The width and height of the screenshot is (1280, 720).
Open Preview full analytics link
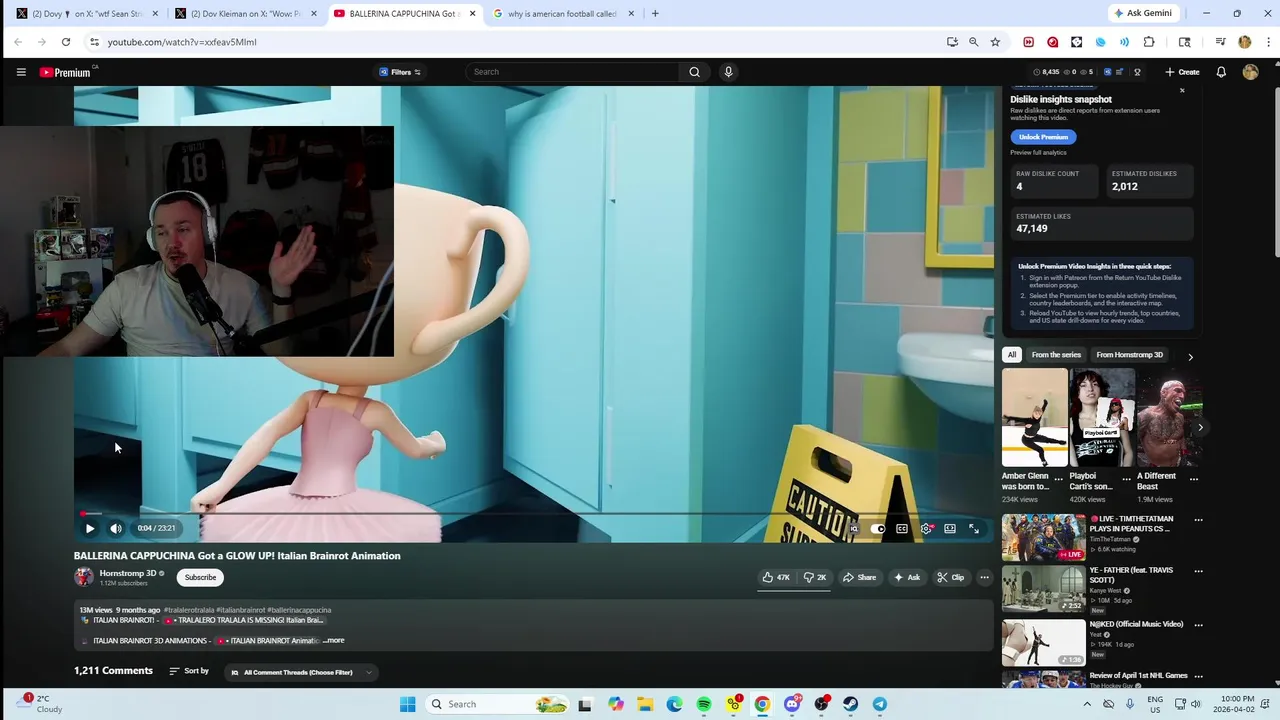coord(1038,152)
